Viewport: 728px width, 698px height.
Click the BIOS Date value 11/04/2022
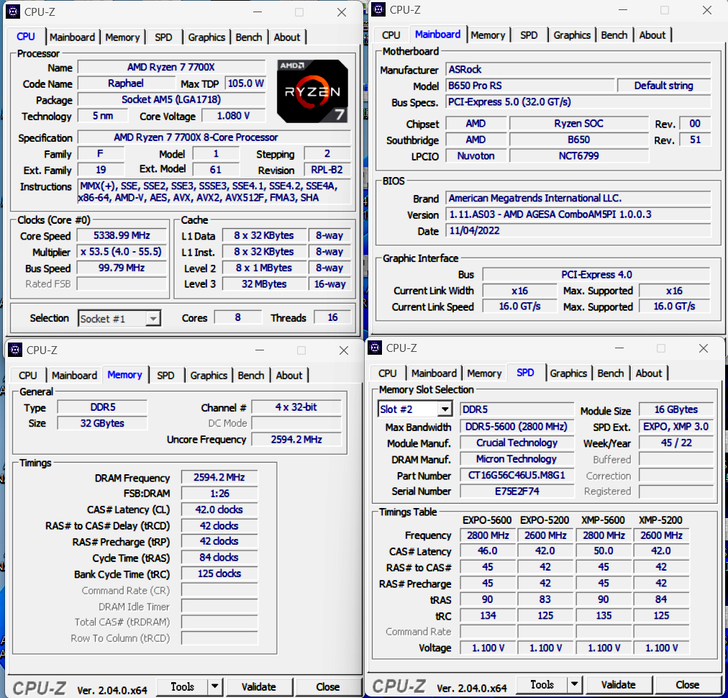coord(578,230)
